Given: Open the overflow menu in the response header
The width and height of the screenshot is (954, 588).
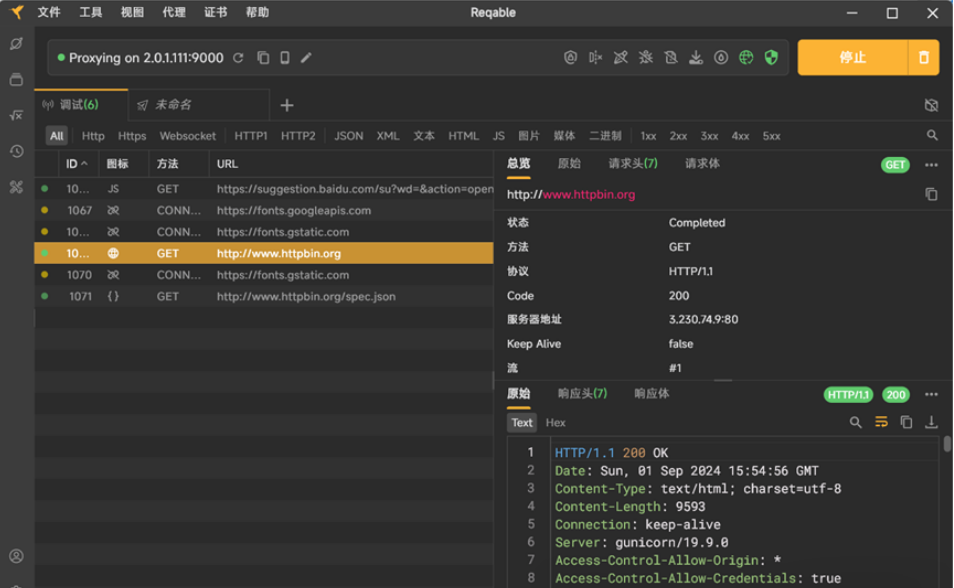Looking at the screenshot, I should [x=932, y=394].
